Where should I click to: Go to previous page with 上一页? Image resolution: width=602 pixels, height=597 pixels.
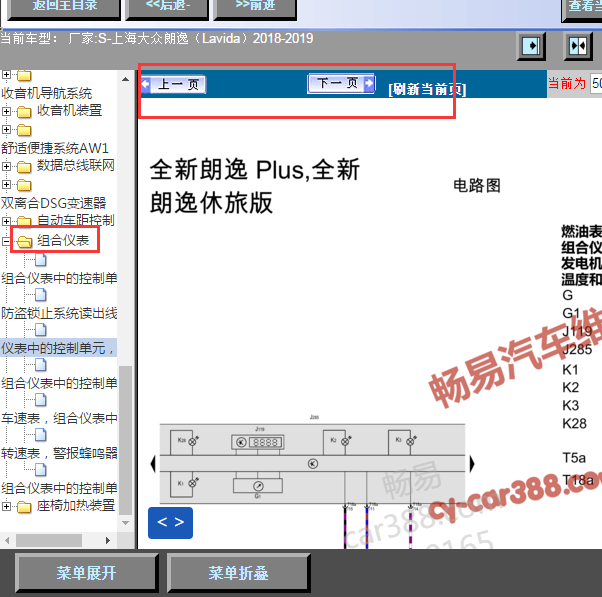[x=174, y=84]
